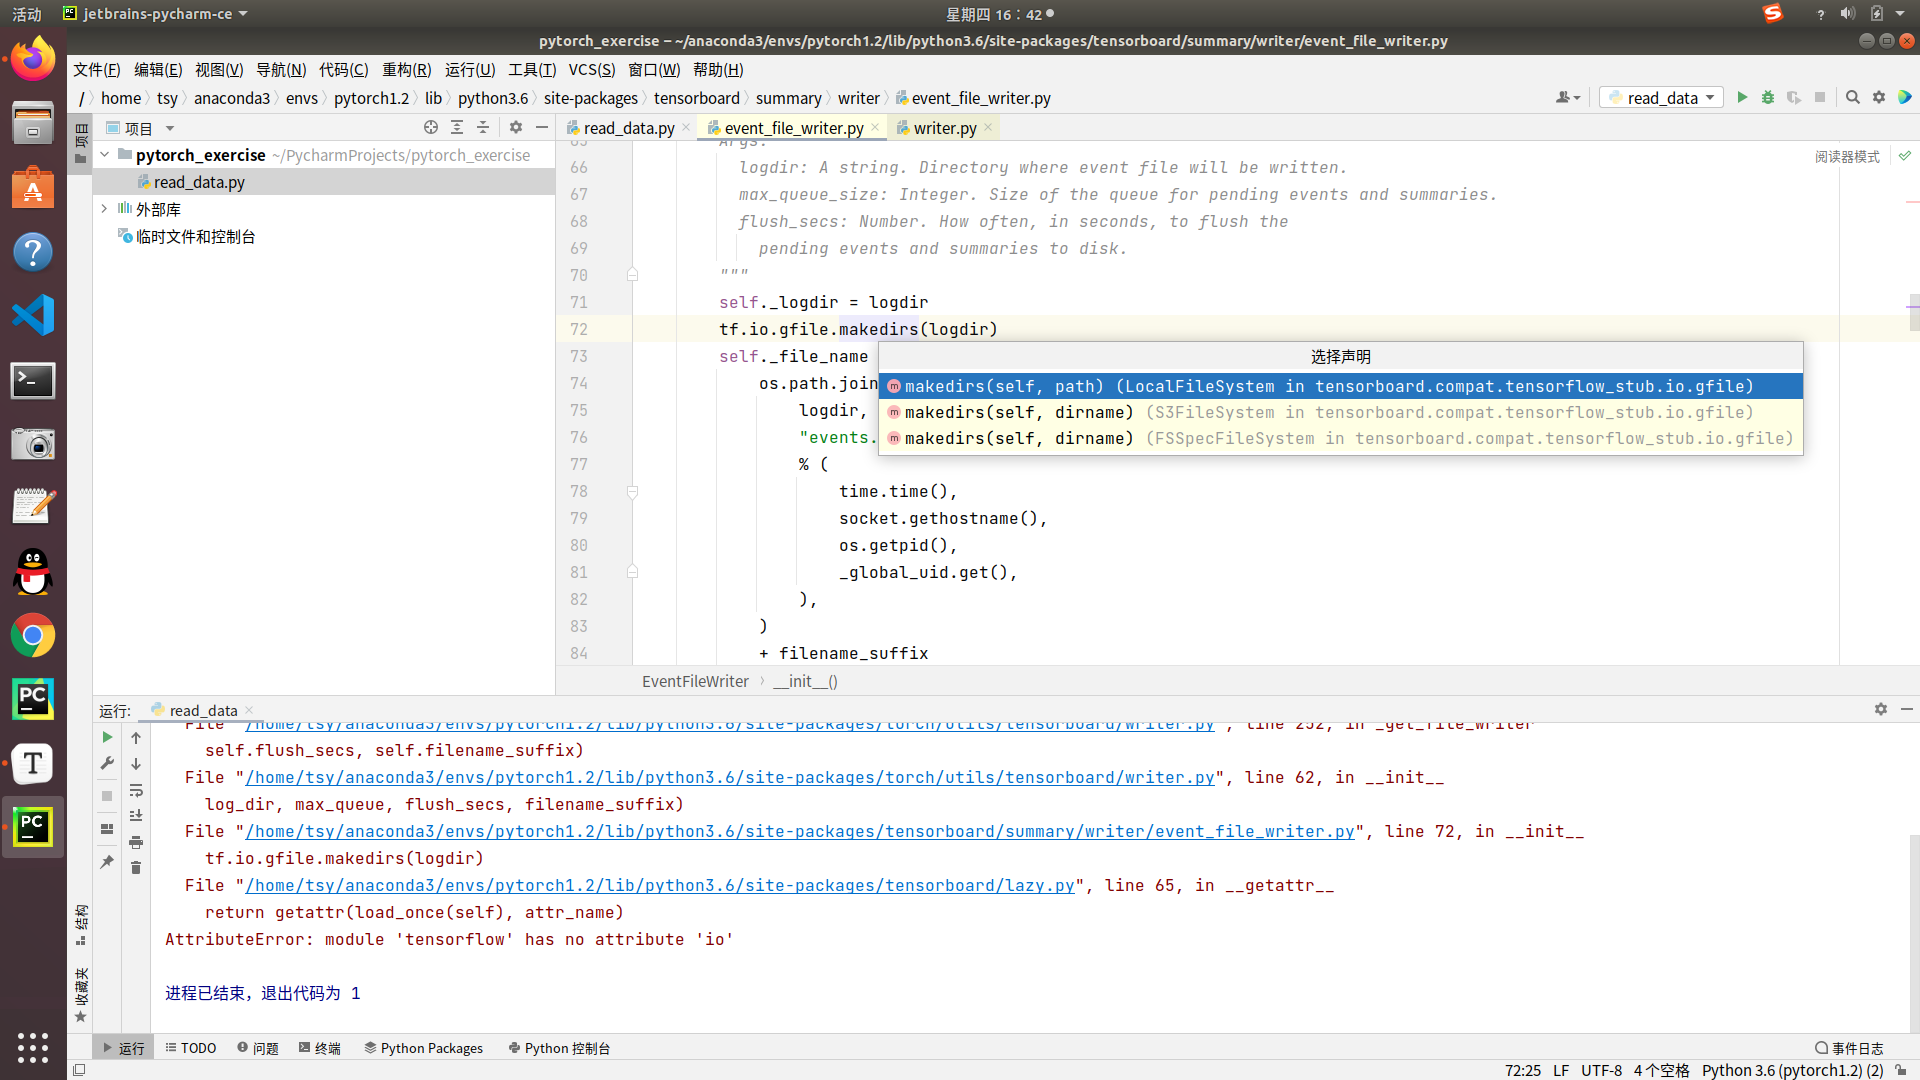
Task: Click the green Run button in toolbar
Action: tap(1742, 97)
